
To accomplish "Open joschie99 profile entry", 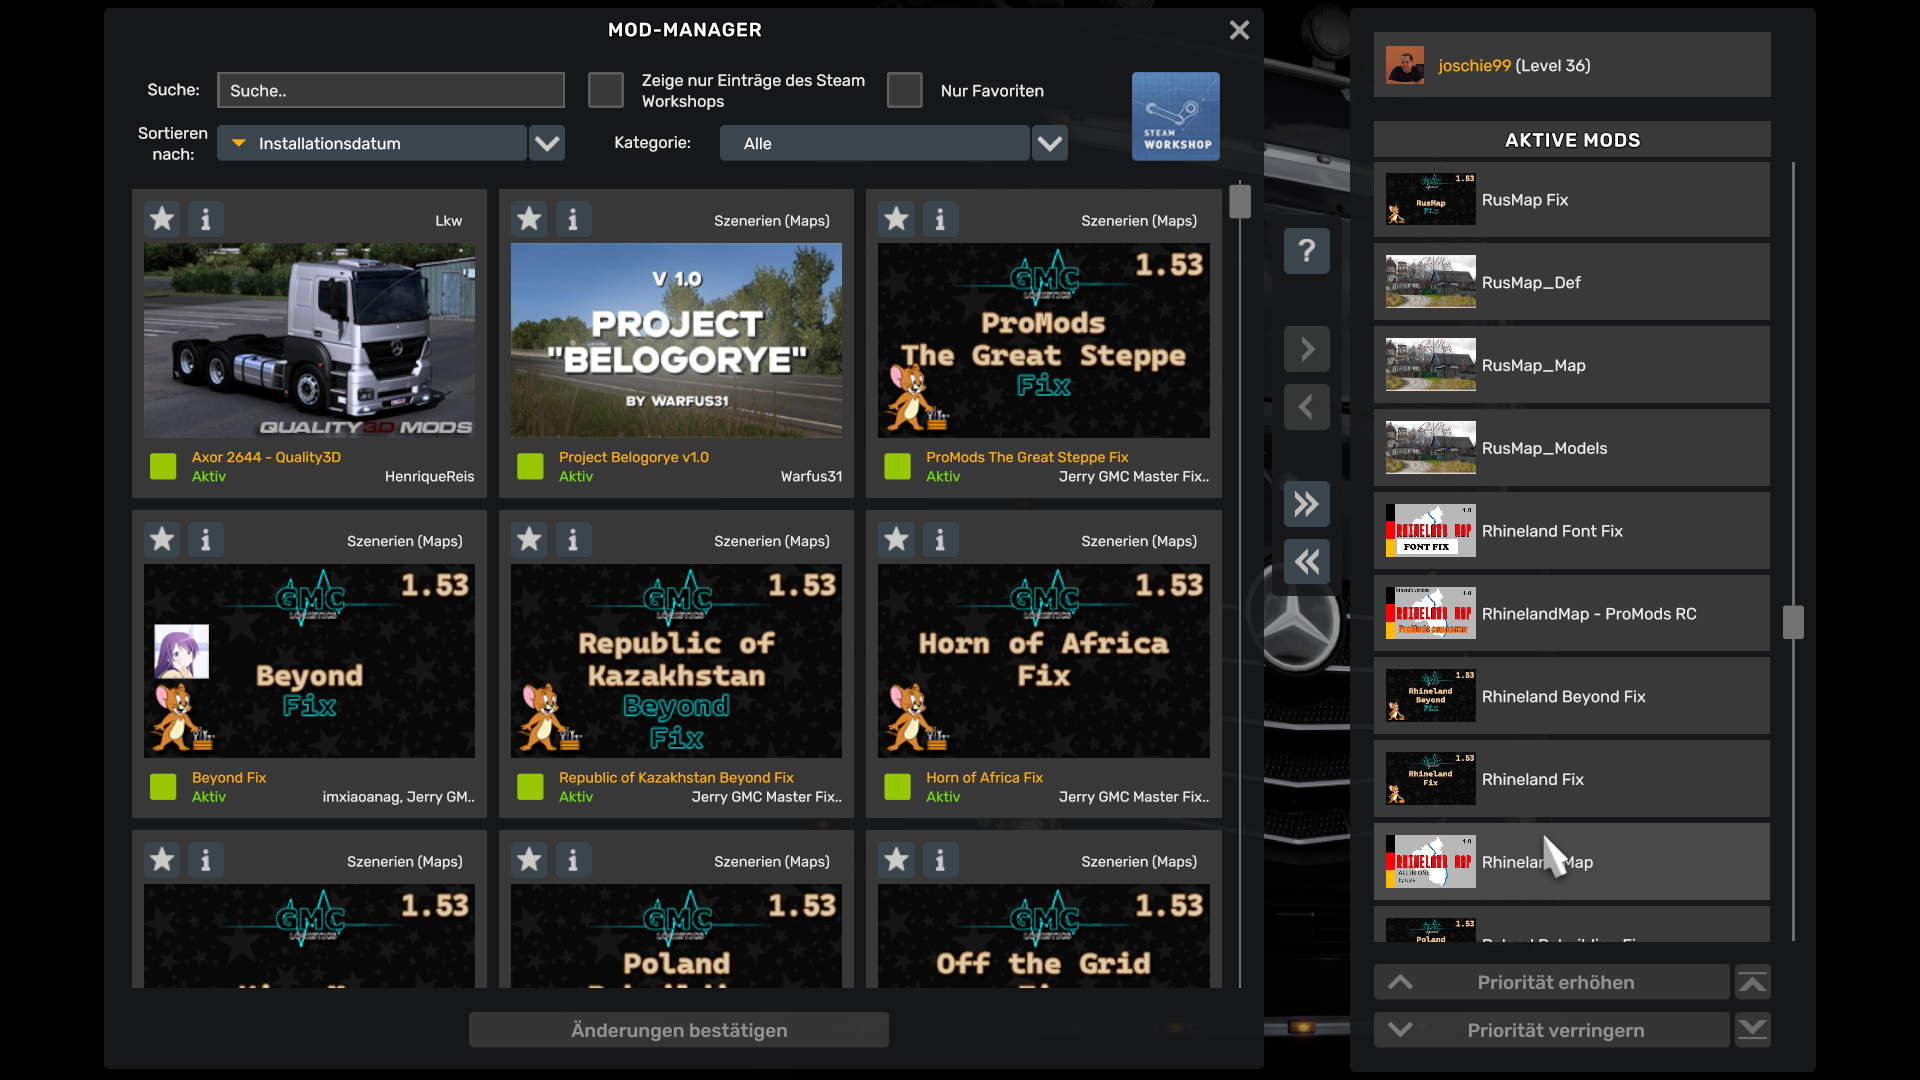I will coord(1572,65).
